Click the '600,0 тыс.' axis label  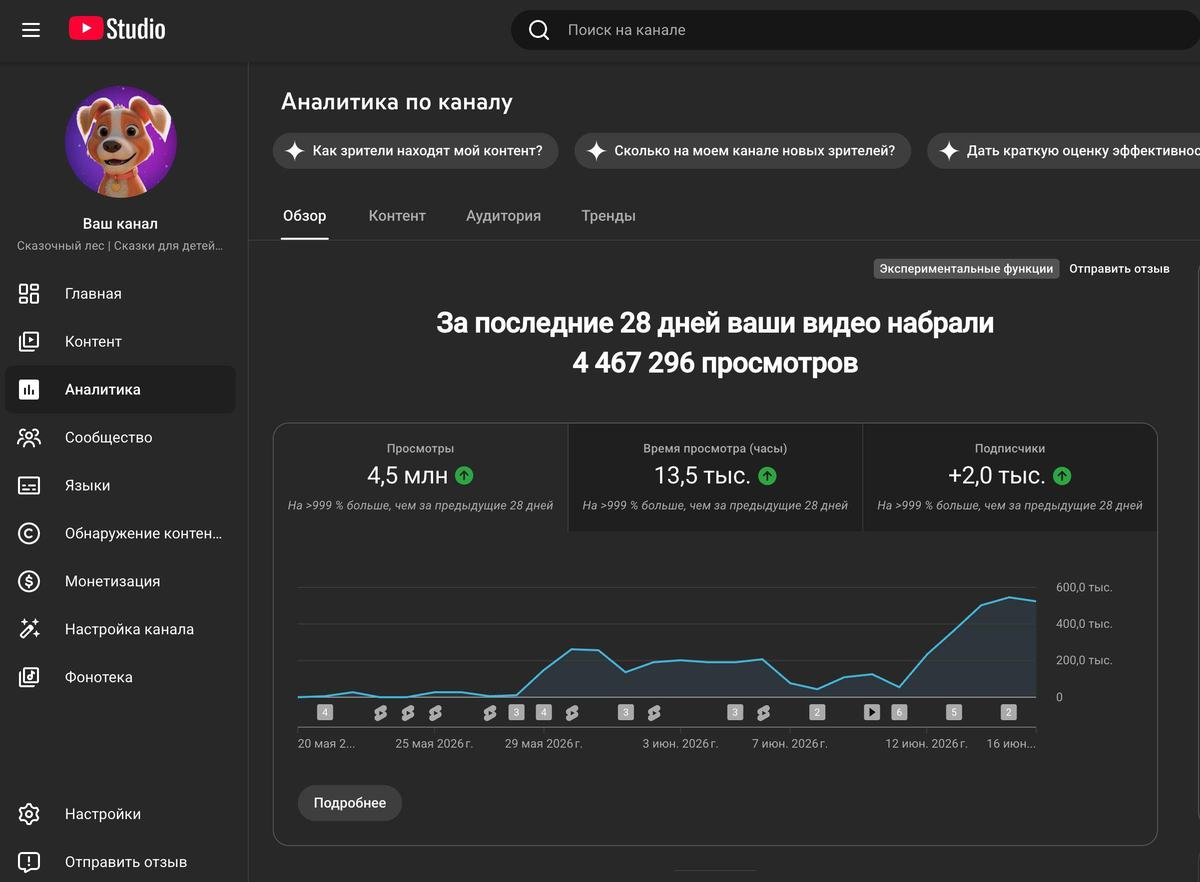(x=1084, y=587)
